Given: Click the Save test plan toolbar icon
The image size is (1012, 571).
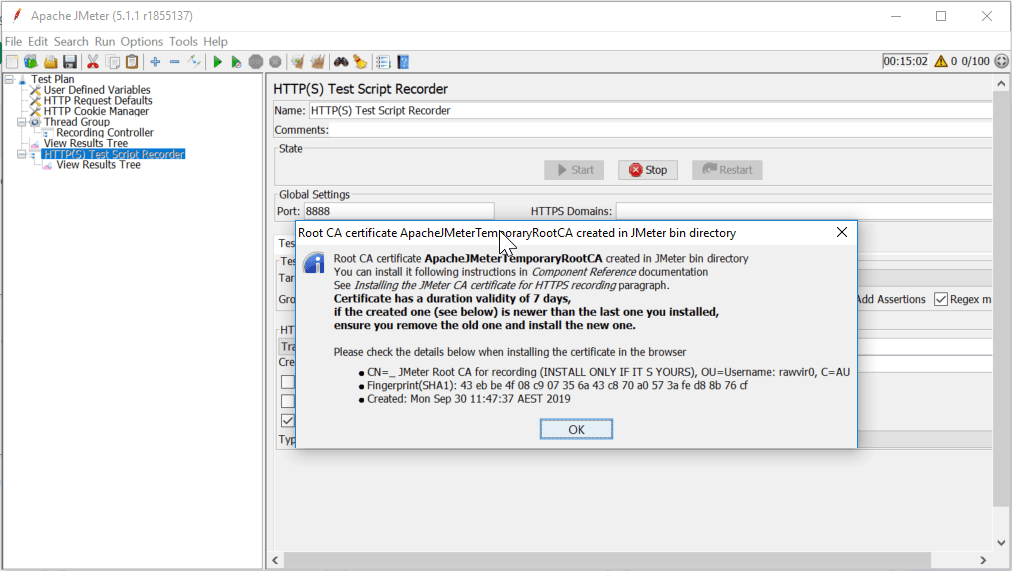Looking at the screenshot, I should [x=70, y=62].
